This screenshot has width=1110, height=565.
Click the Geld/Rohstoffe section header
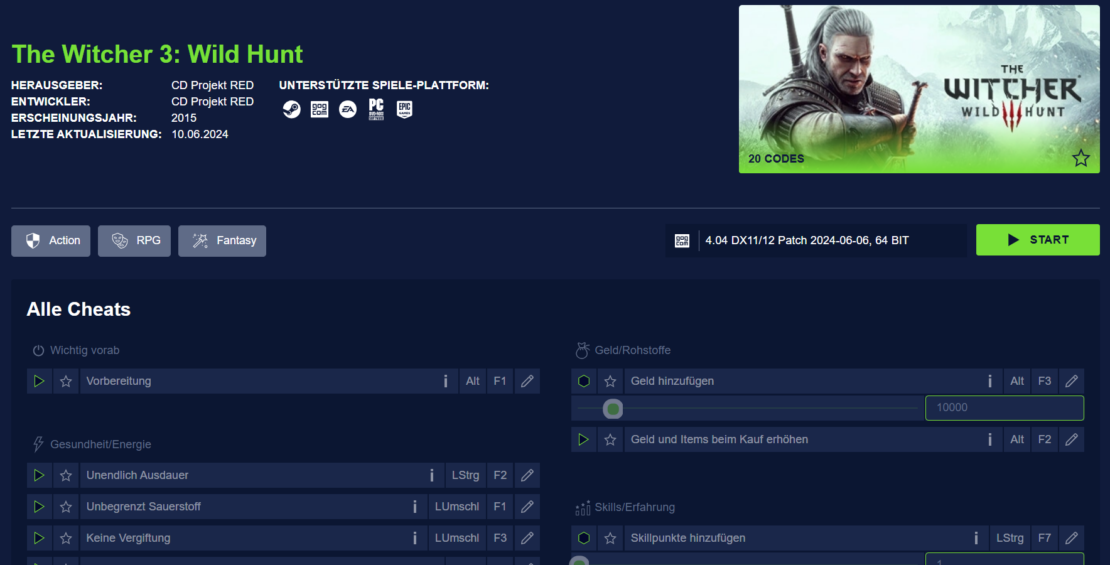[x=623, y=350]
